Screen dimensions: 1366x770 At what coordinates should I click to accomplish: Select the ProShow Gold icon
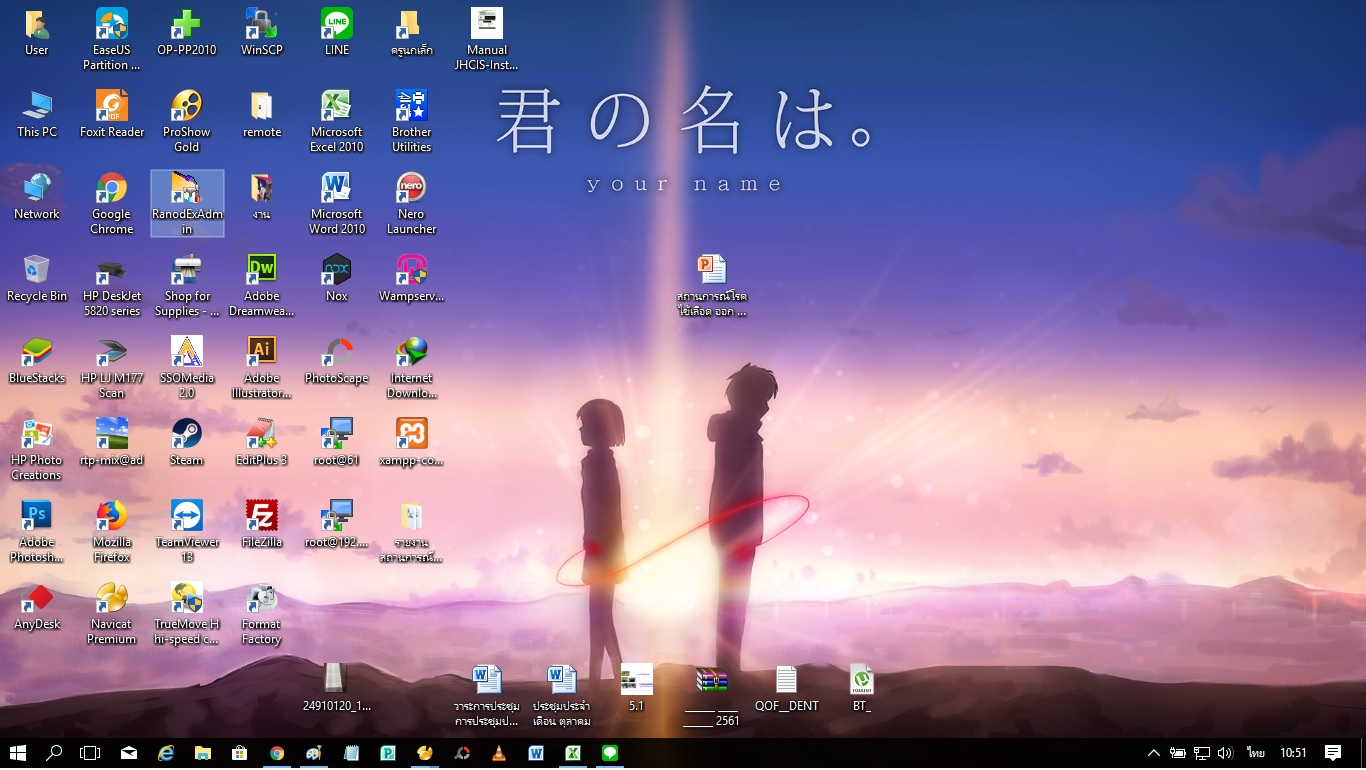coord(187,121)
